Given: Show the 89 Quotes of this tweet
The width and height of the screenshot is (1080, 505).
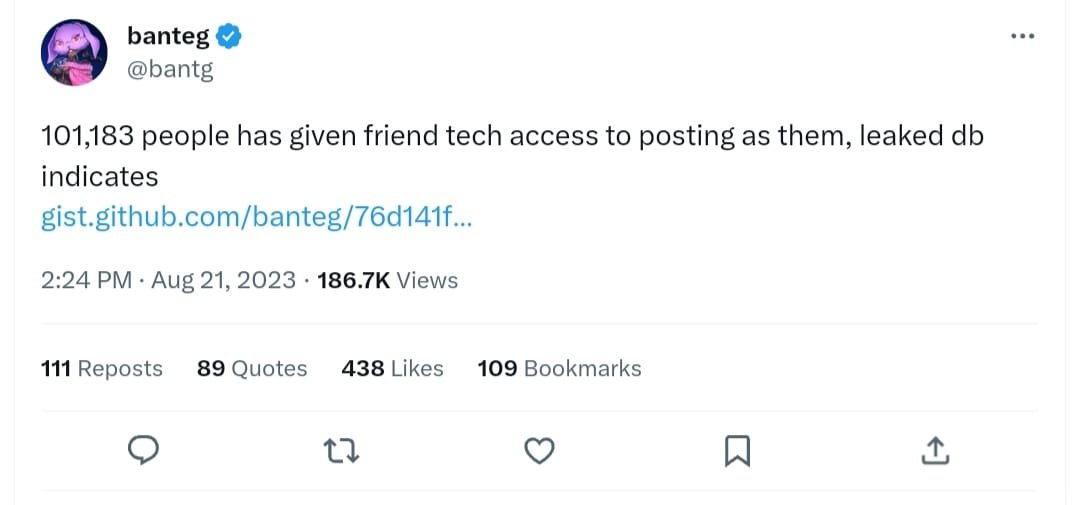Looking at the screenshot, I should [x=252, y=369].
